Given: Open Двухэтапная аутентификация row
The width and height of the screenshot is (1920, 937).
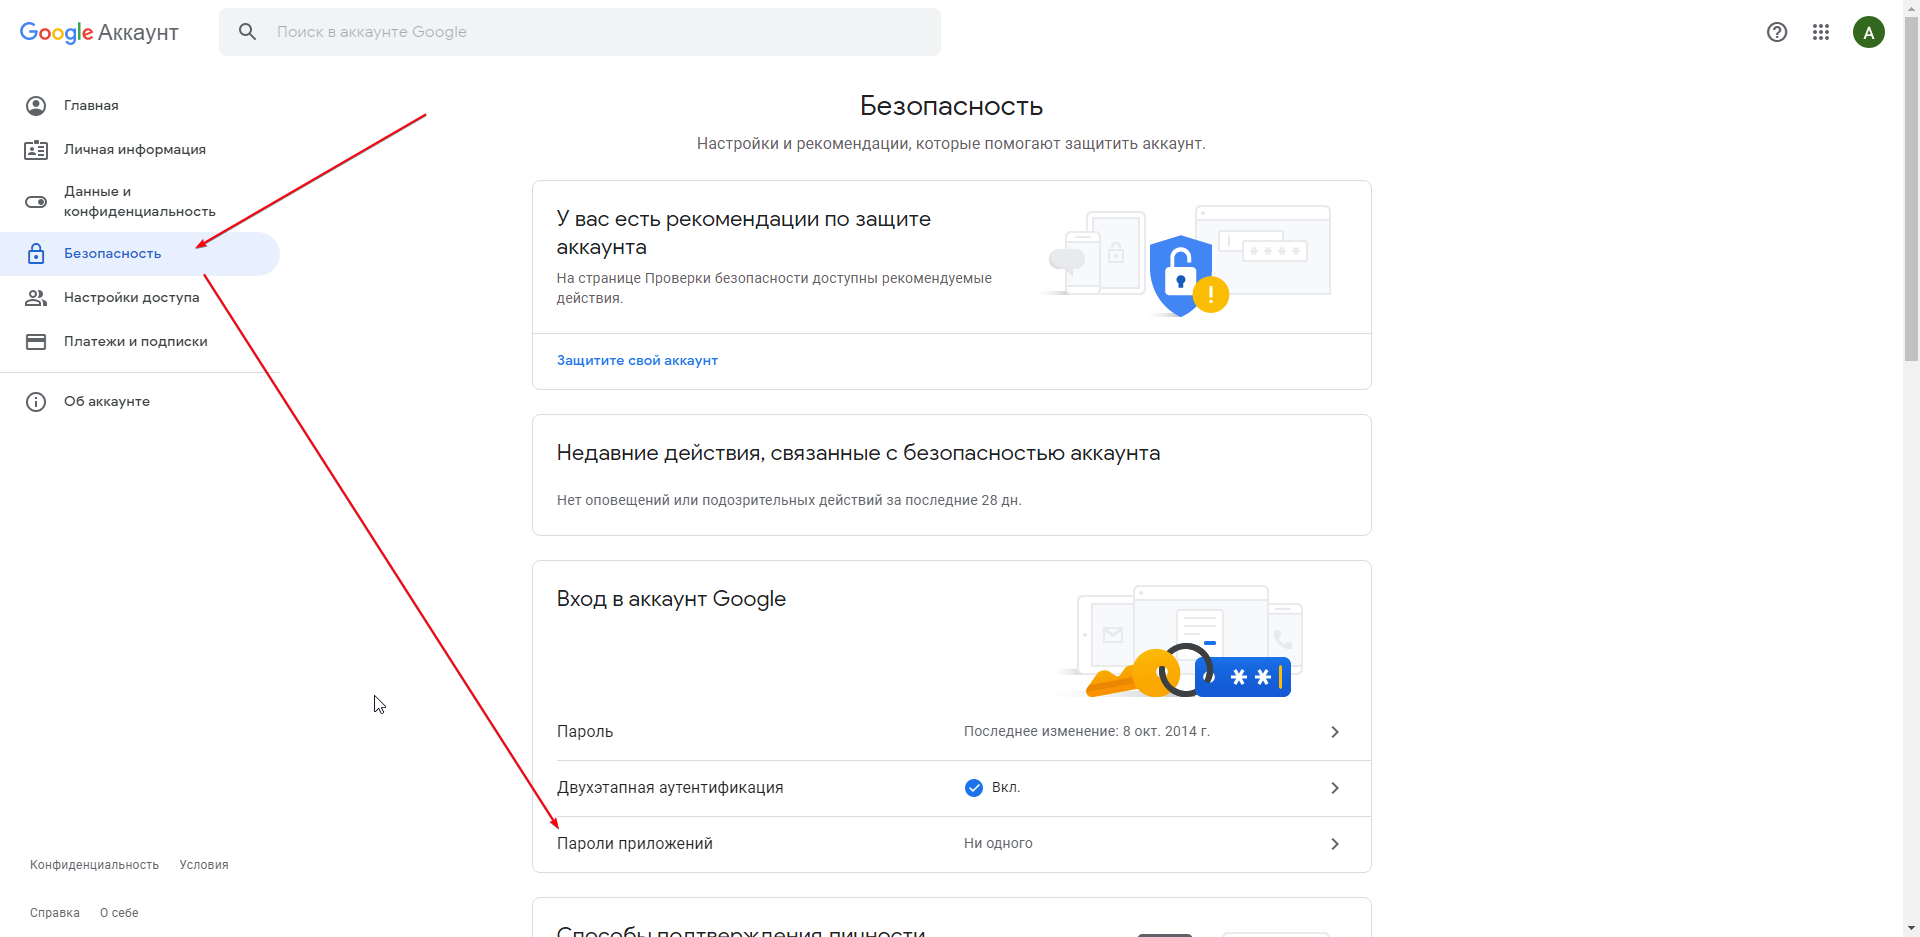Looking at the screenshot, I should (x=951, y=788).
